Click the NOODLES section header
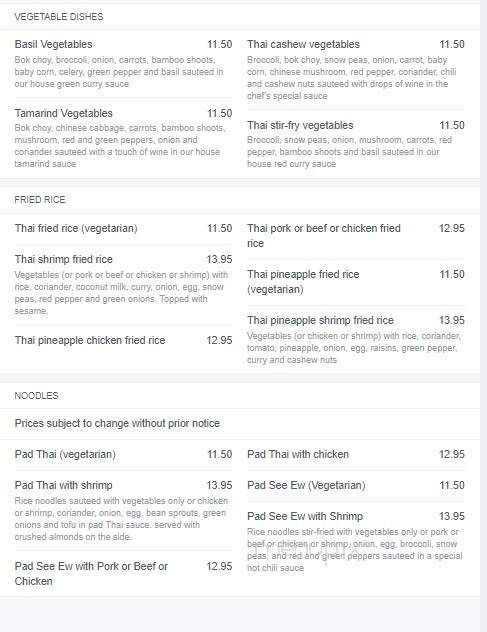This screenshot has height=632, width=487. (x=36, y=396)
